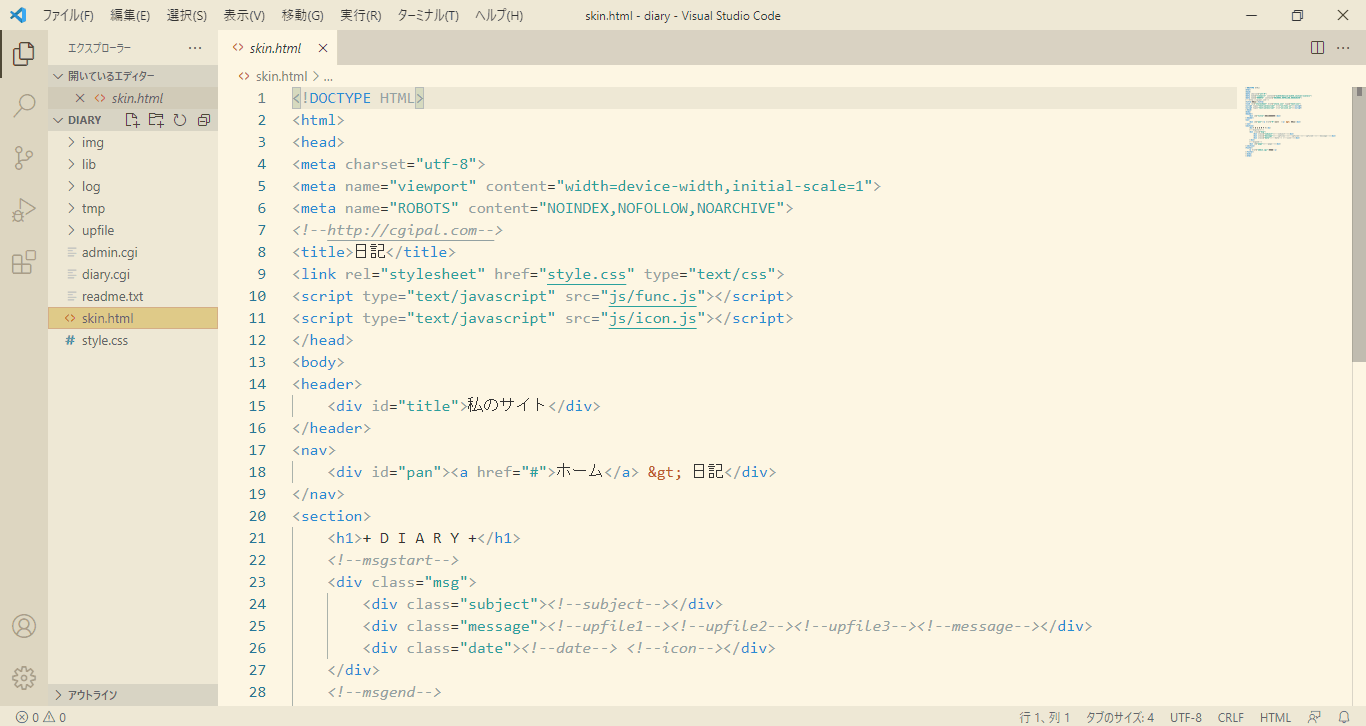Open the Search view in the activity bar
Viewport: 1366px width, 726px height.
coord(24,106)
